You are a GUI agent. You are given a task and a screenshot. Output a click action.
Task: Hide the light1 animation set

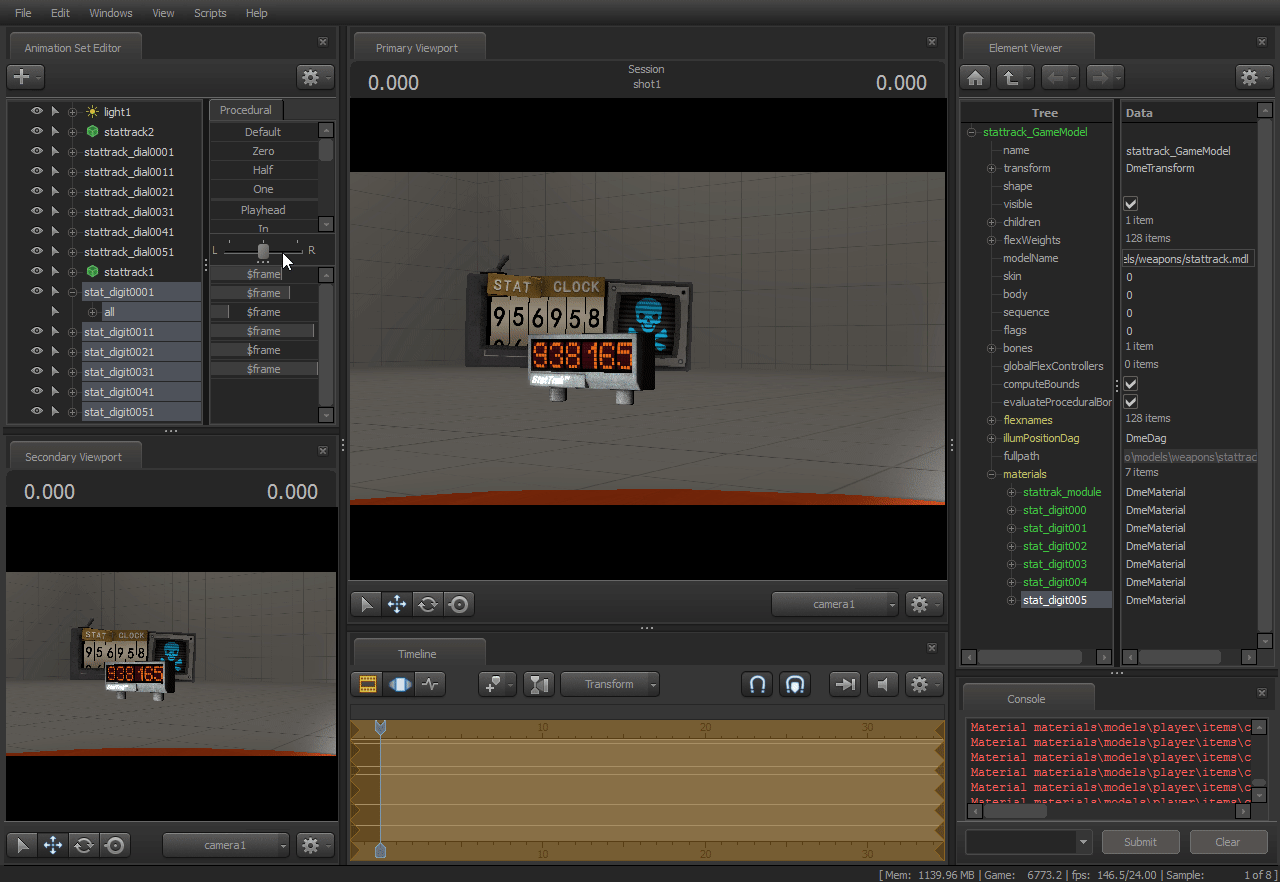coord(37,112)
